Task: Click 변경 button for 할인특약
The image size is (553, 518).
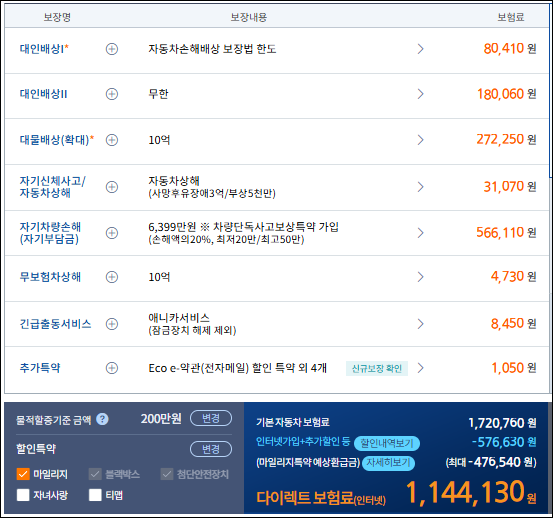Action: pos(211,449)
